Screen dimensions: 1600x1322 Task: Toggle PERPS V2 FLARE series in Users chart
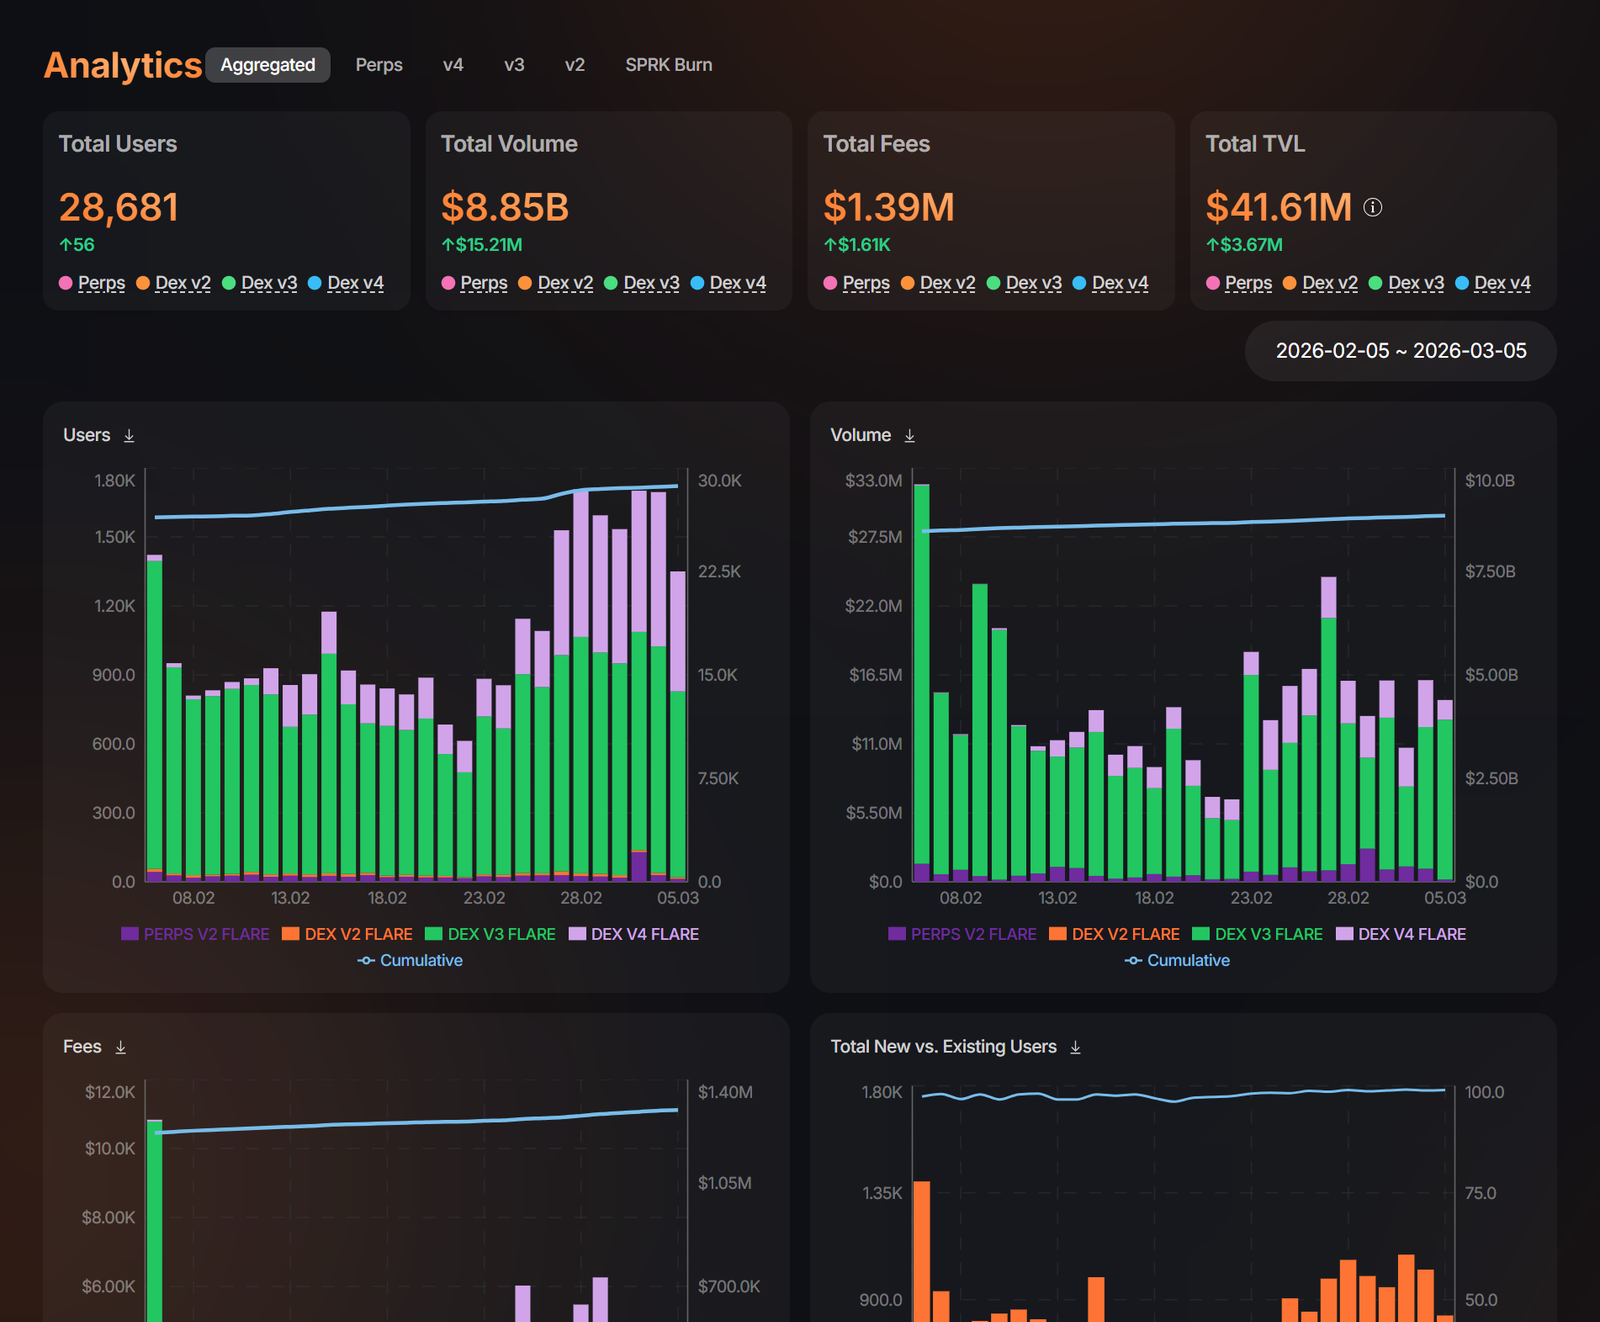click(195, 934)
